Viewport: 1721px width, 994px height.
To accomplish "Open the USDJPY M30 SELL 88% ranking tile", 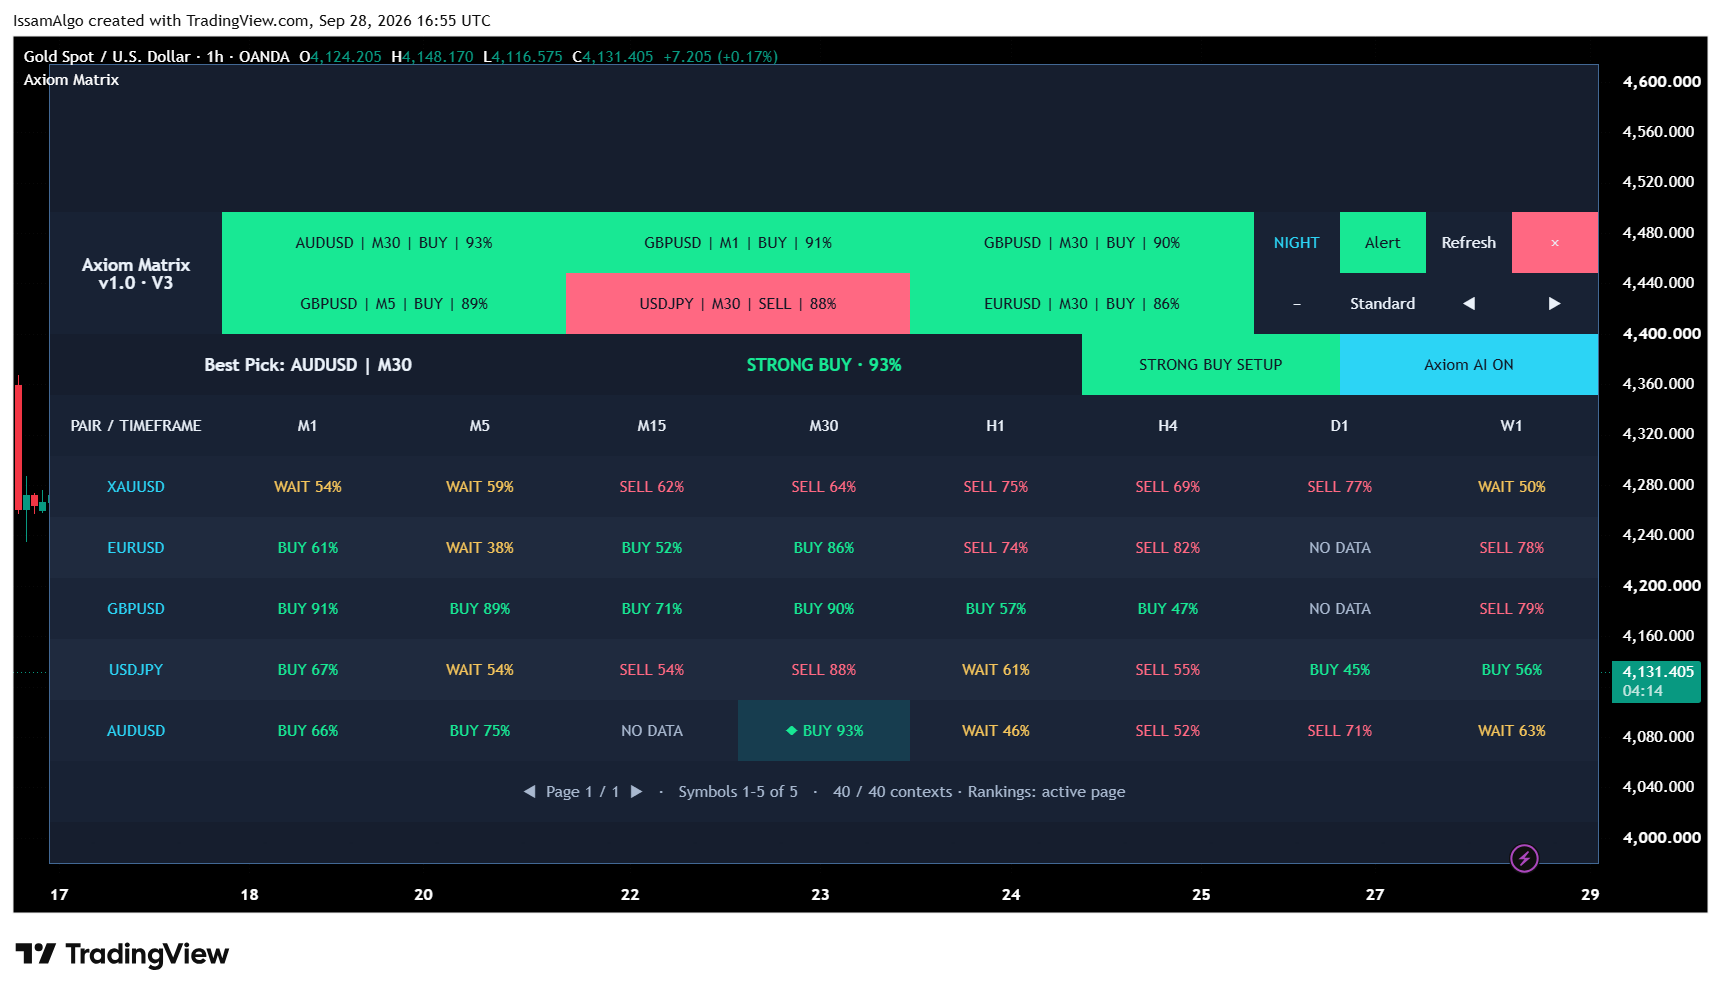I will [x=738, y=304].
